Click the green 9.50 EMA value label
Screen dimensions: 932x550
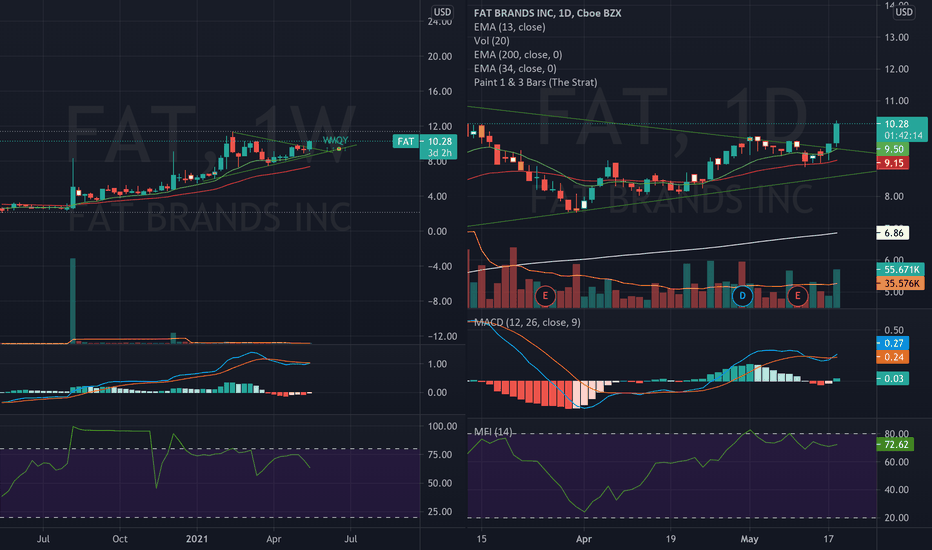click(x=893, y=149)
